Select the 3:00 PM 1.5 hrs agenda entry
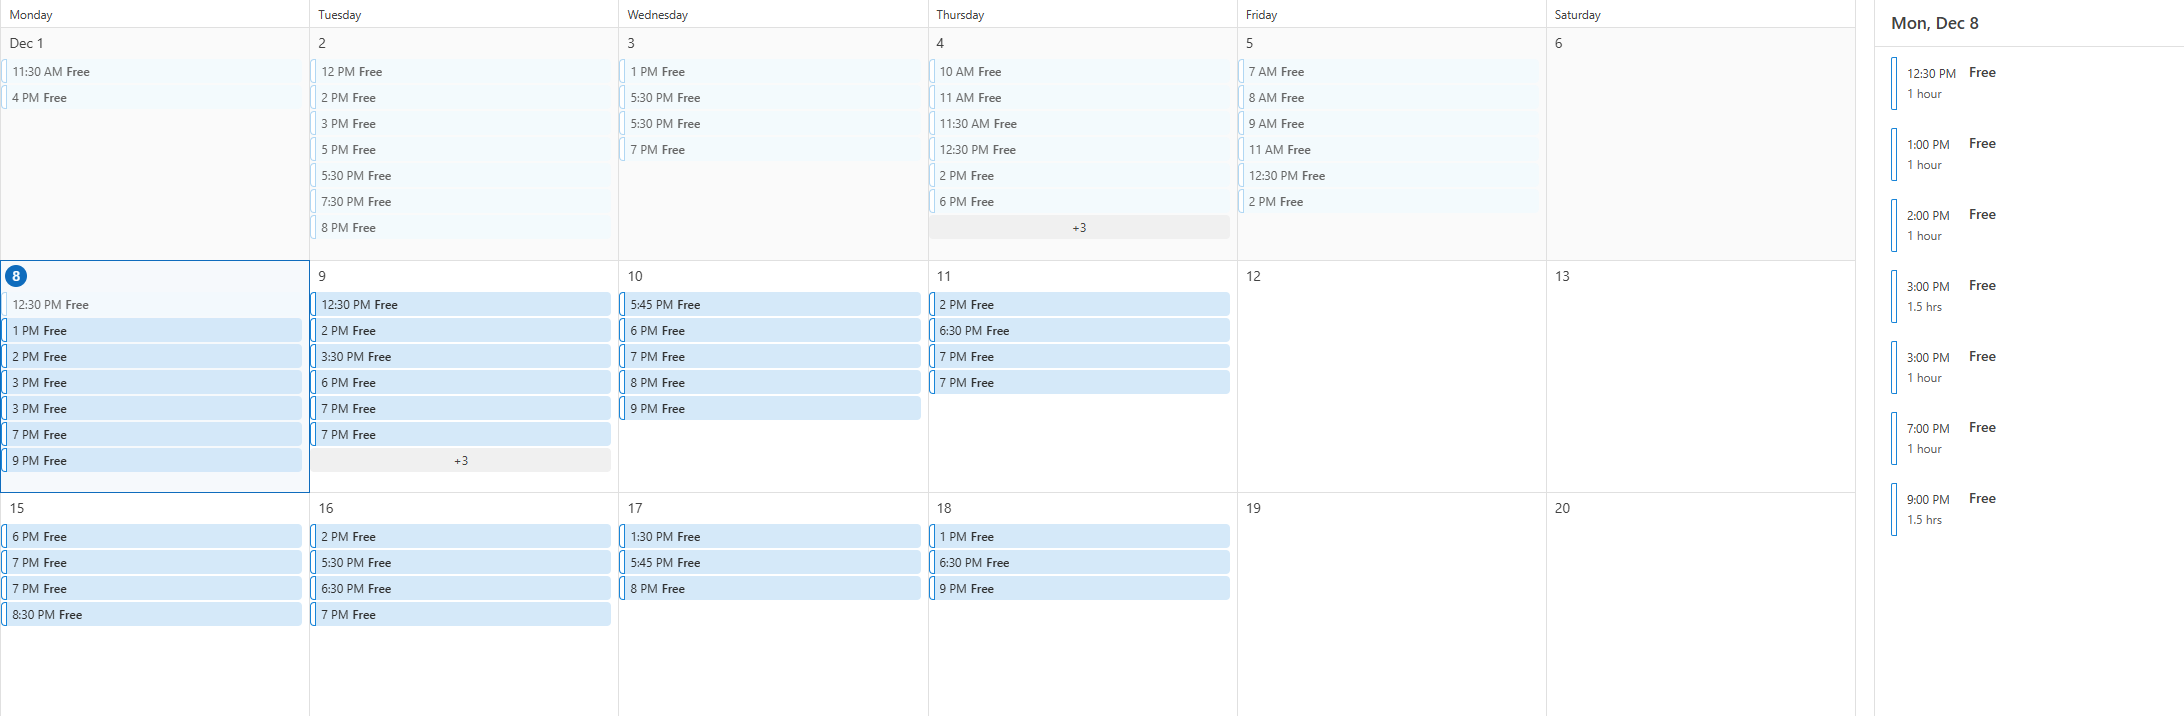2184x716 pixels. [2030, 296]
